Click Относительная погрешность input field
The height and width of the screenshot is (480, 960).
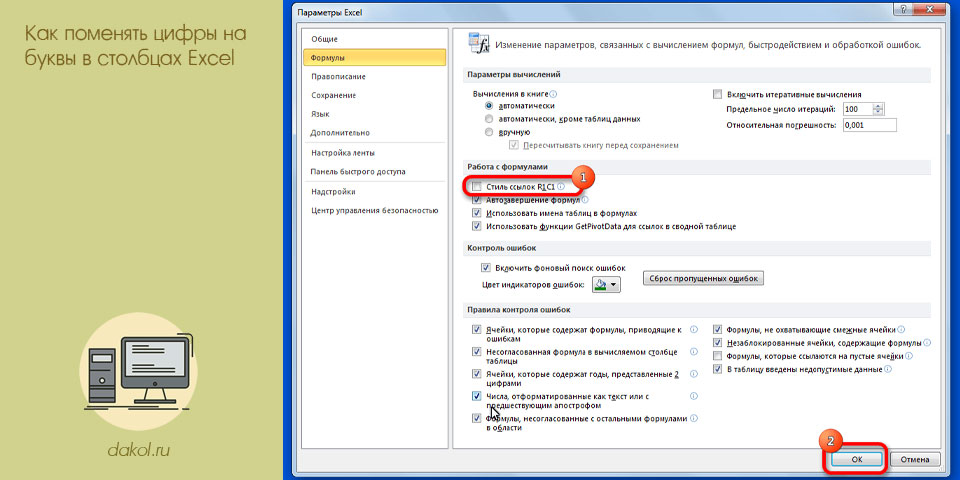tap(869, 125)
